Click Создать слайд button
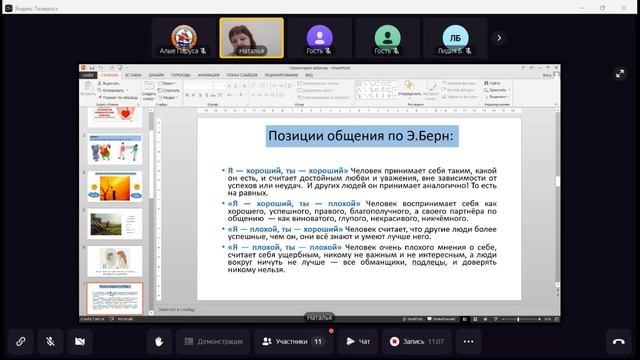This screenshot has height=360, width=640. pyautogui.click(x=149, y=91)
